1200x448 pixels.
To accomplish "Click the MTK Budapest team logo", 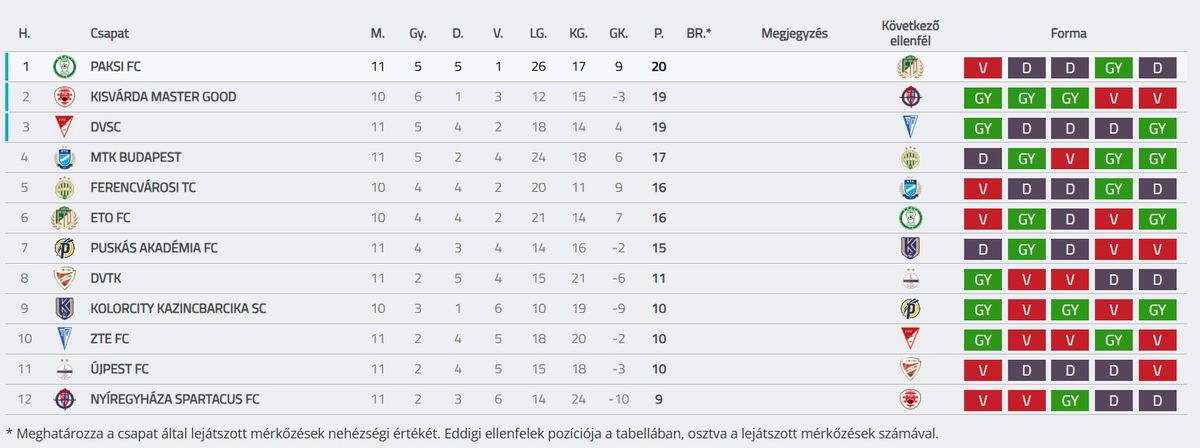I will [65, 158].
